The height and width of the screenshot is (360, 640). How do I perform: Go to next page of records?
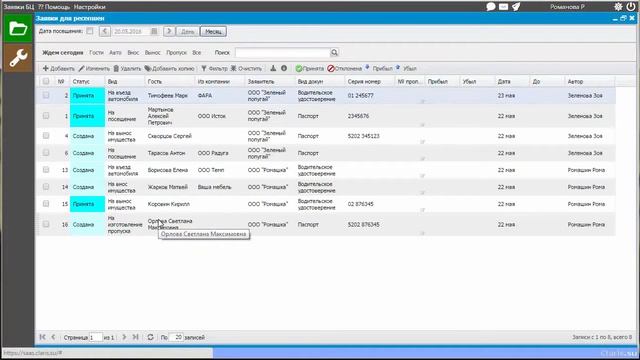[124, 337]
